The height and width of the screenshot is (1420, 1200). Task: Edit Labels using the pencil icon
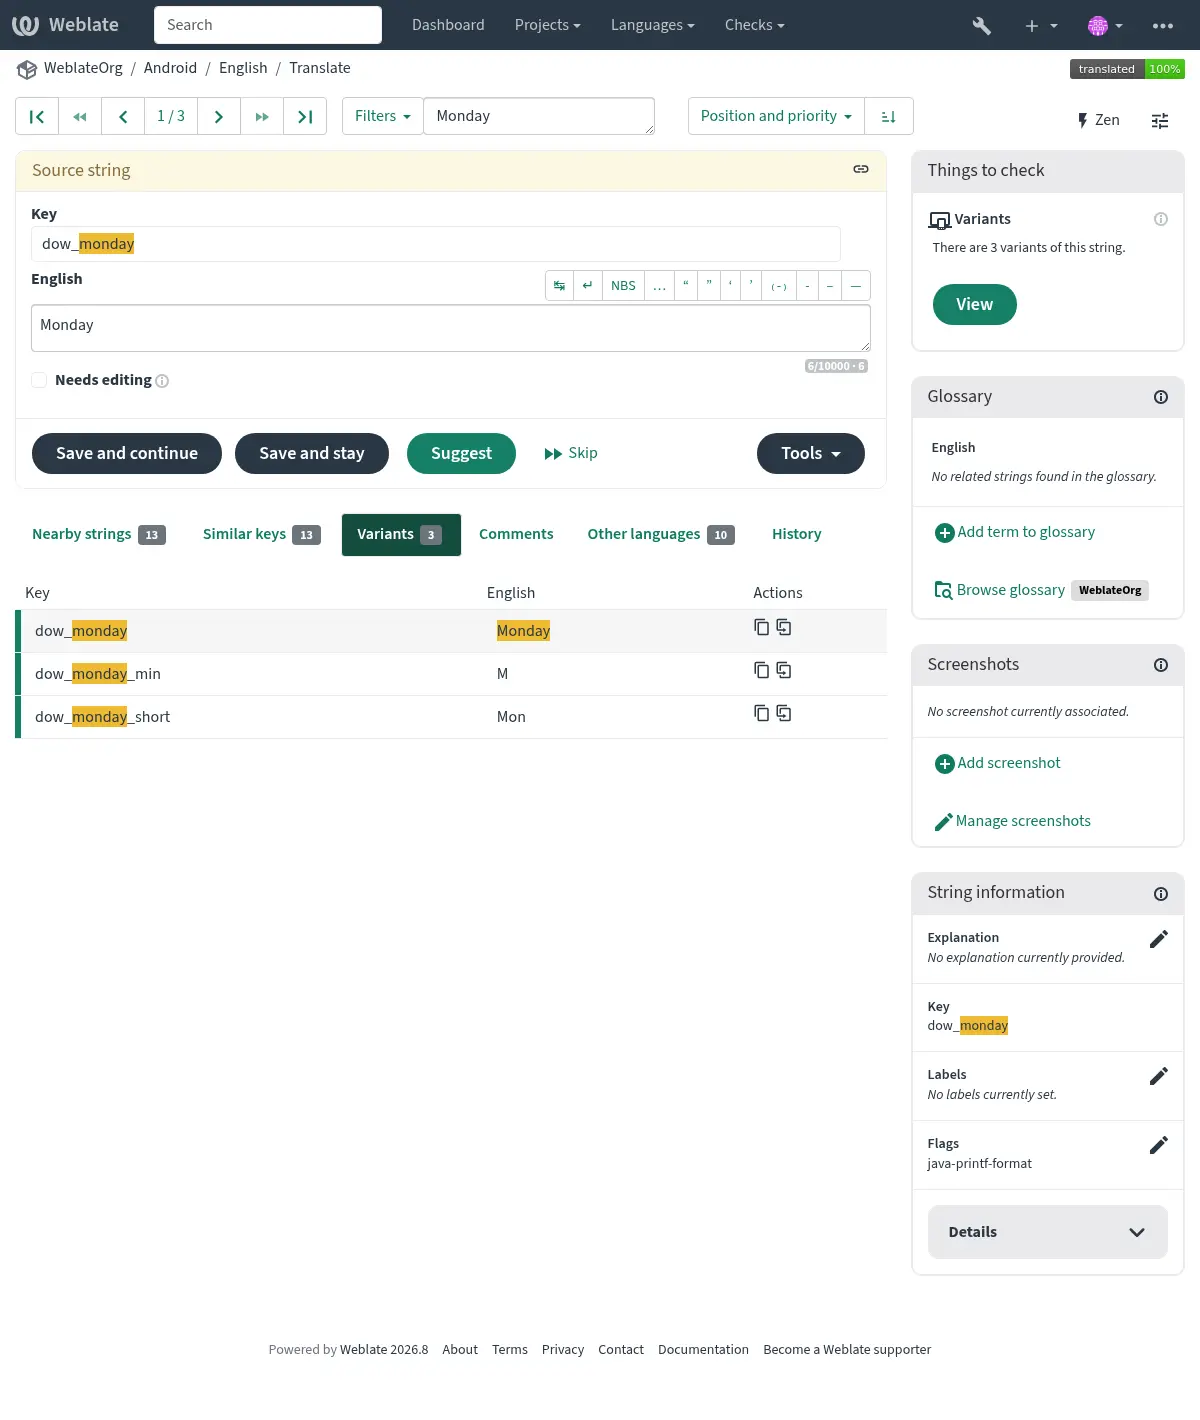pyautogui.click(x=1159, y=1076)
